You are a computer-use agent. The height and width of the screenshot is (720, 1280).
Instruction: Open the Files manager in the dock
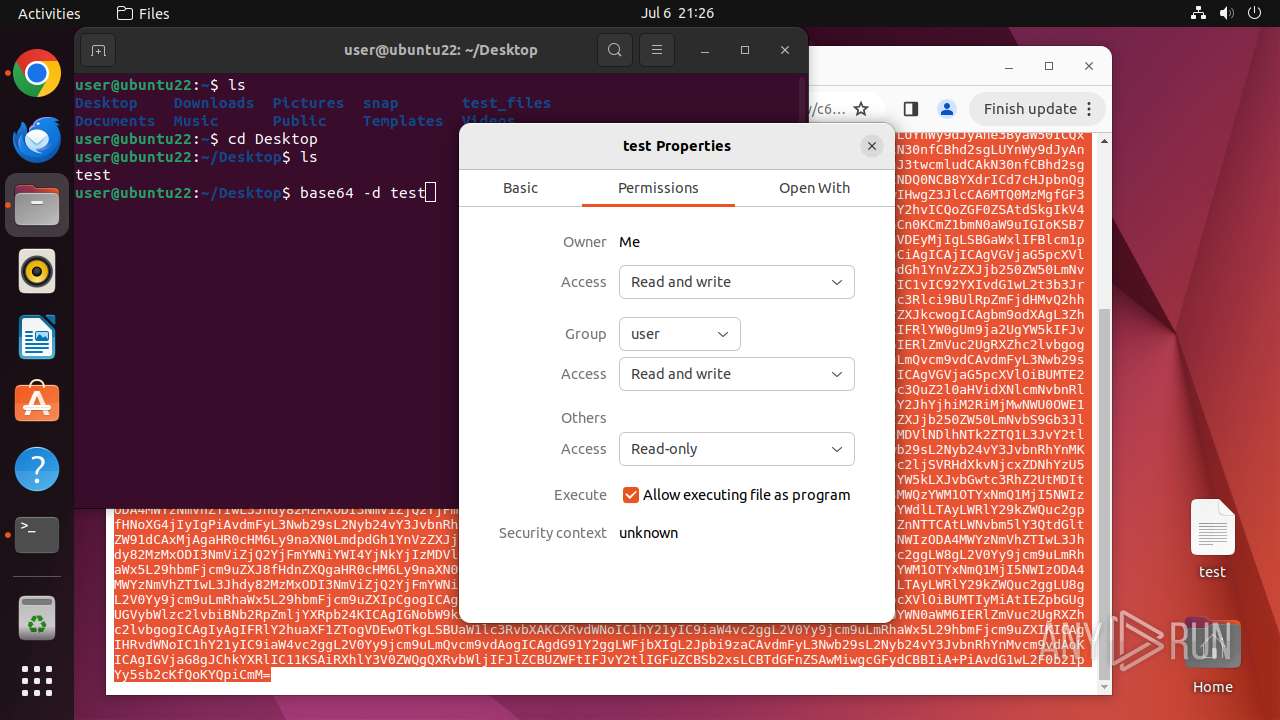click(37, 205)
